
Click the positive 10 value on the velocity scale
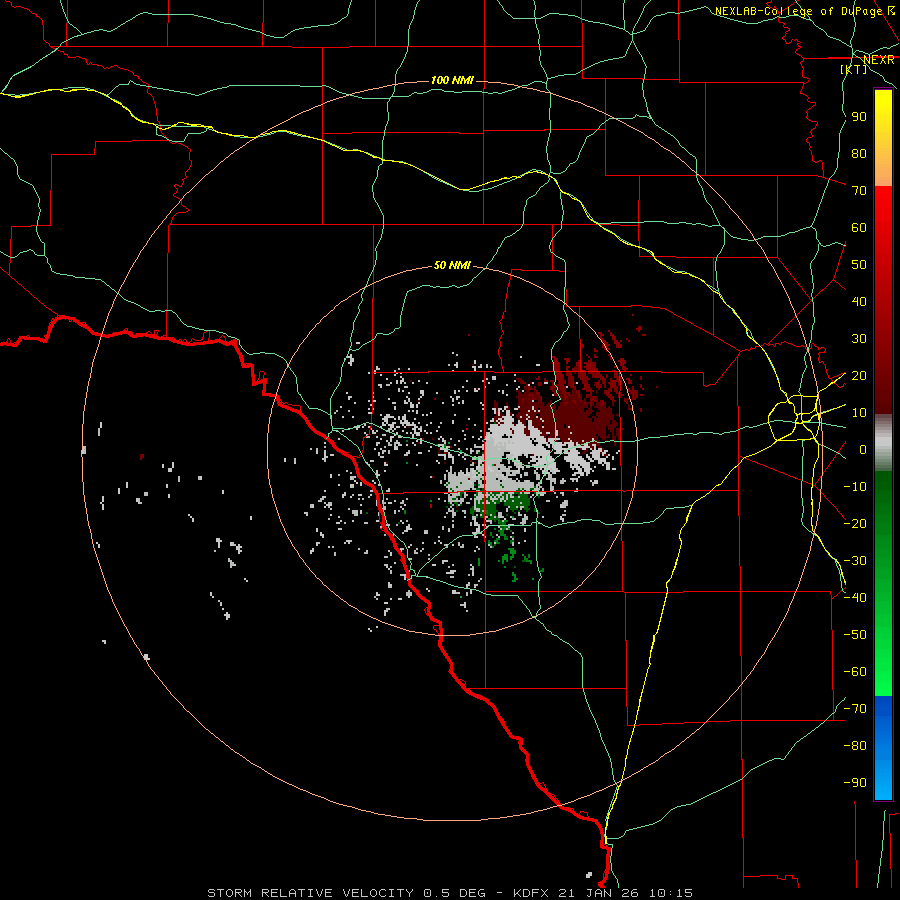859,413
